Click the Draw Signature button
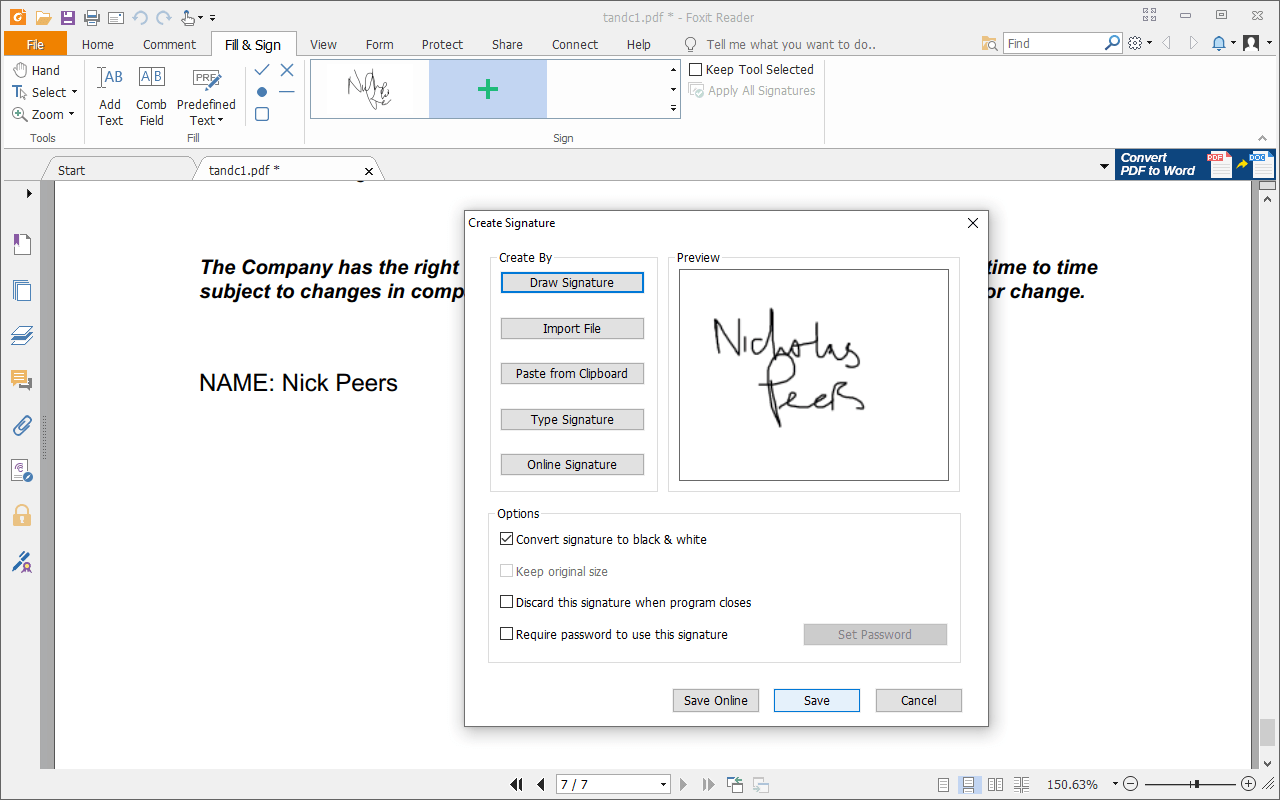The width and height of the screenshot is (1280, 800). pos(572,282)
